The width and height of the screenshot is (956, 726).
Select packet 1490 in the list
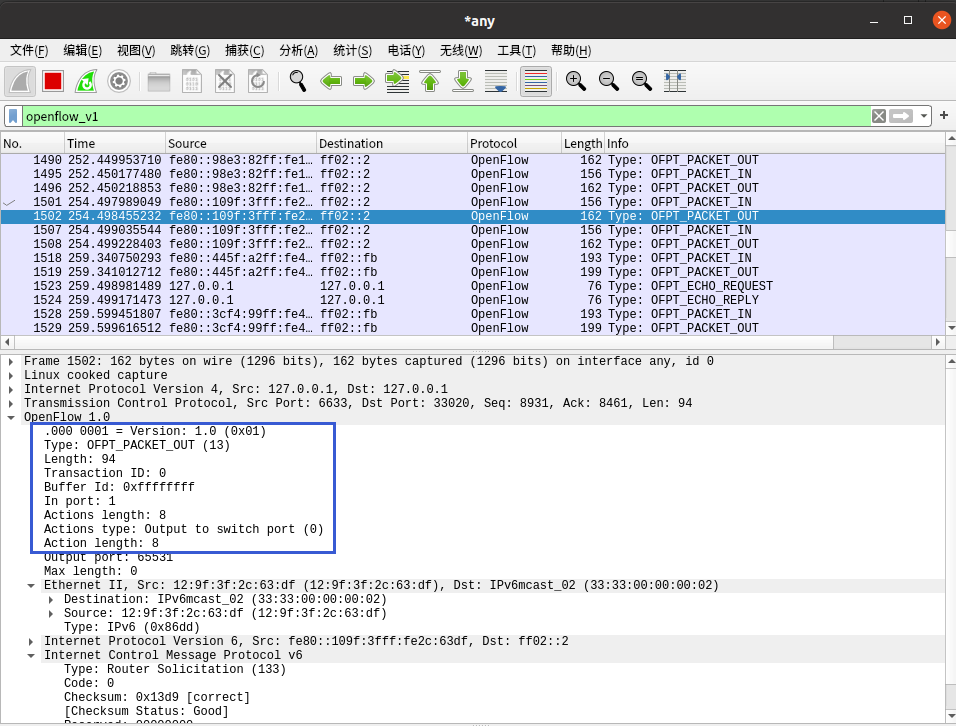(x=473, y=160)
